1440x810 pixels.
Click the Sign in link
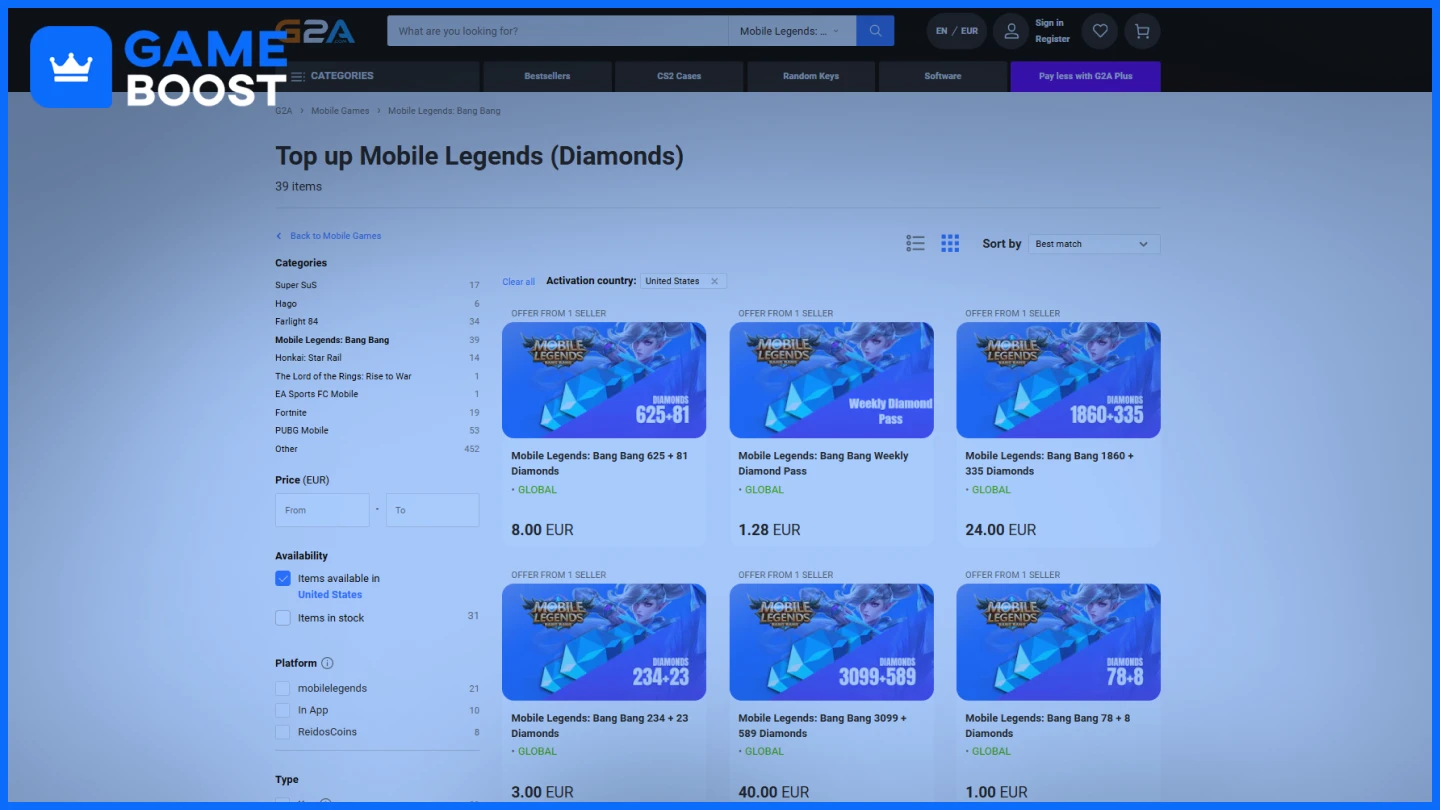[x=1049, y=23]
